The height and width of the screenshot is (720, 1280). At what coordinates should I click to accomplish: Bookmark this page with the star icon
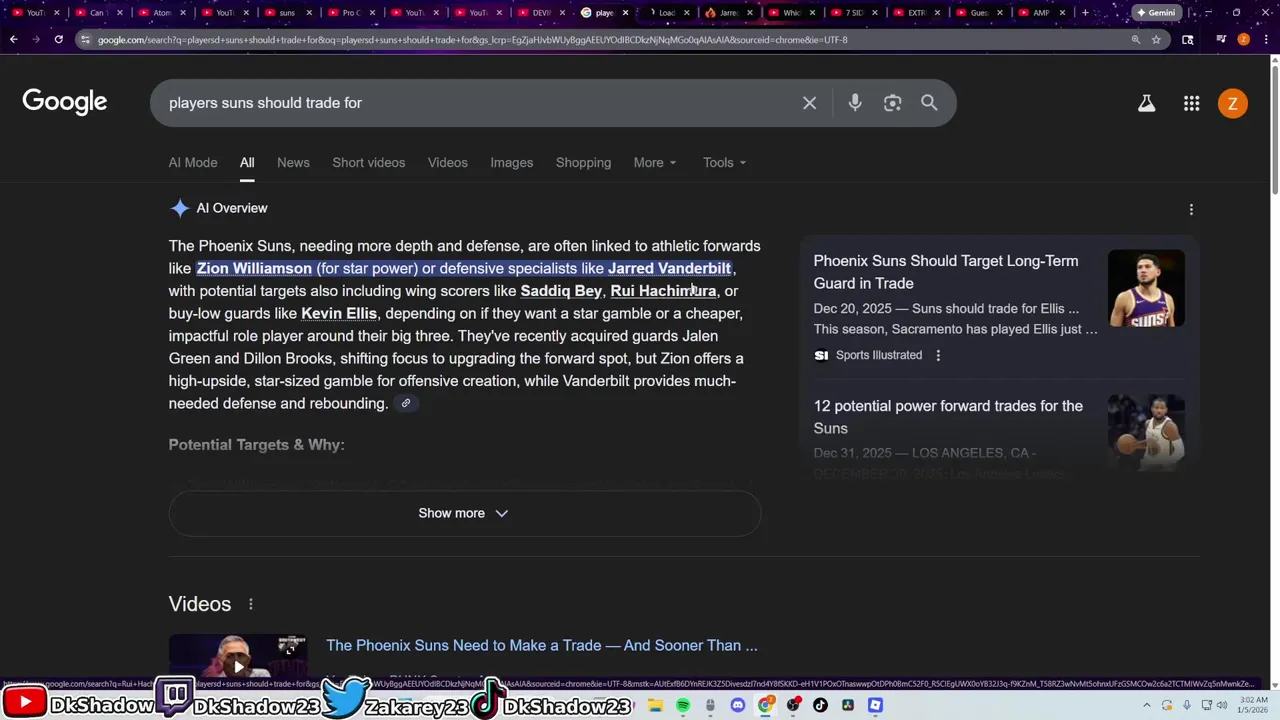click(1156, 40)
